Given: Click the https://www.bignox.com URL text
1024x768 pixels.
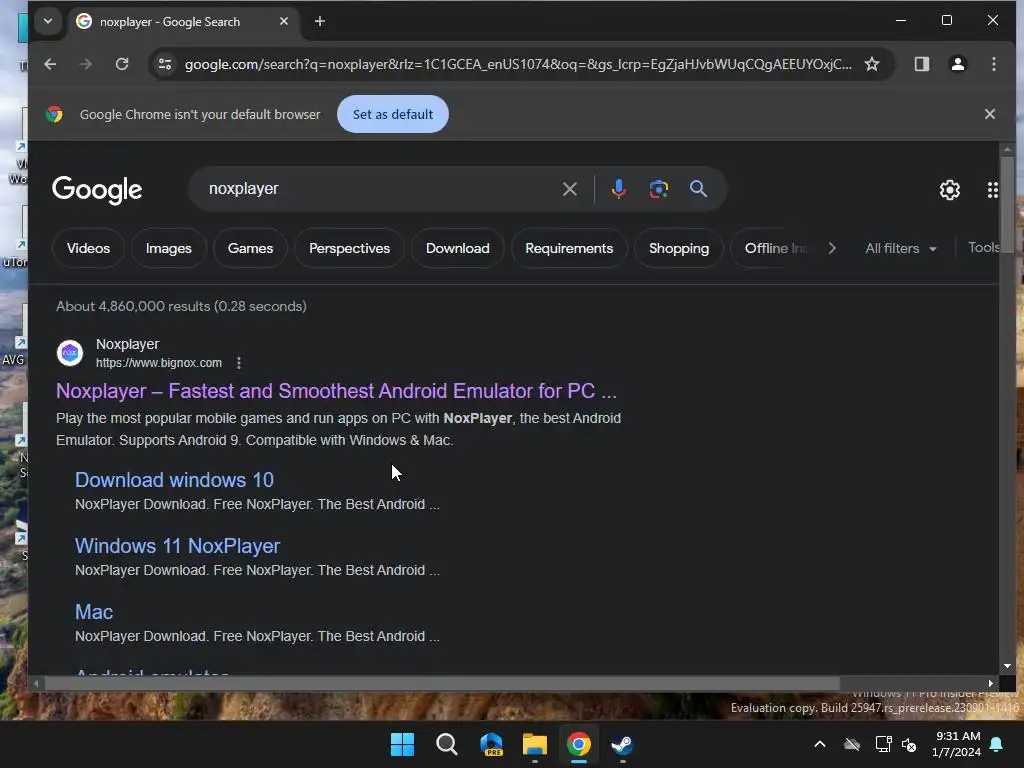Looking at the screenshot, I should (x=159, y=362).
